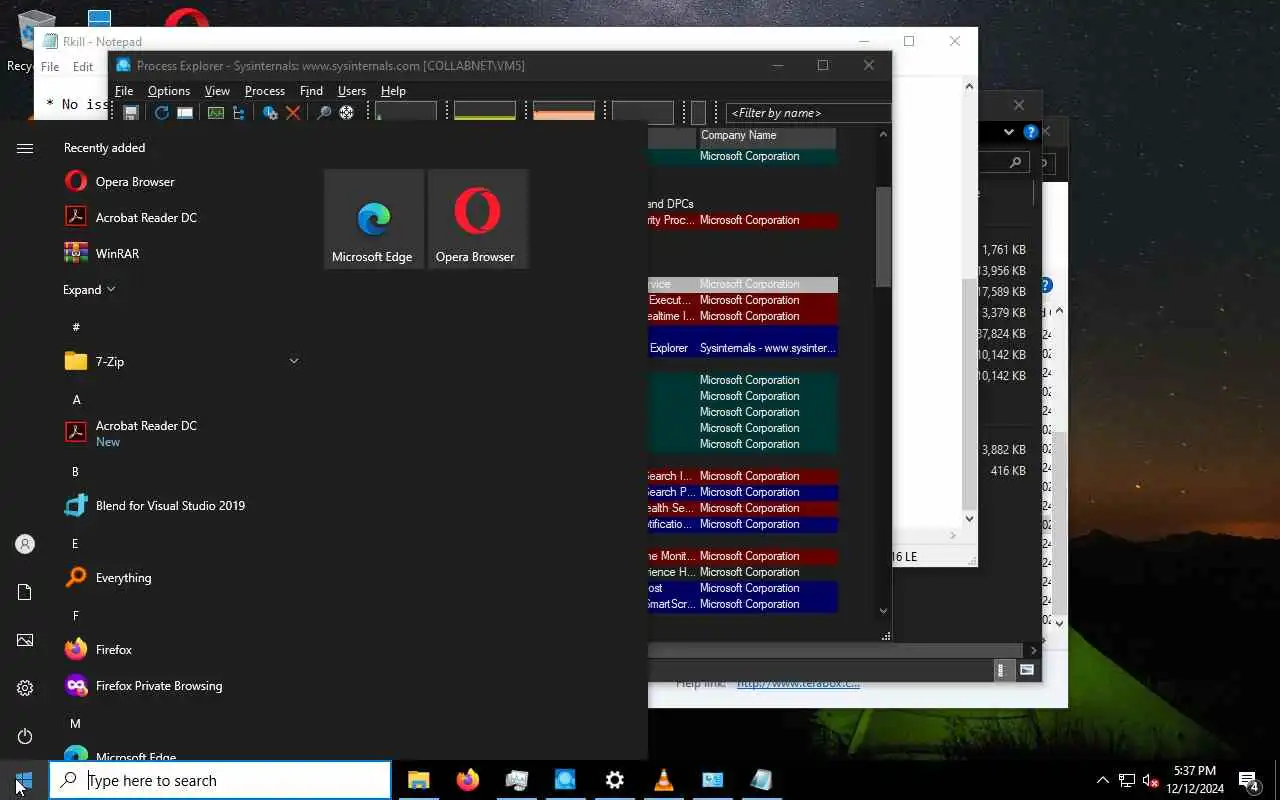Open Firefox Private Browsing
Screen dimensions: 1280x800
point(159,686)
